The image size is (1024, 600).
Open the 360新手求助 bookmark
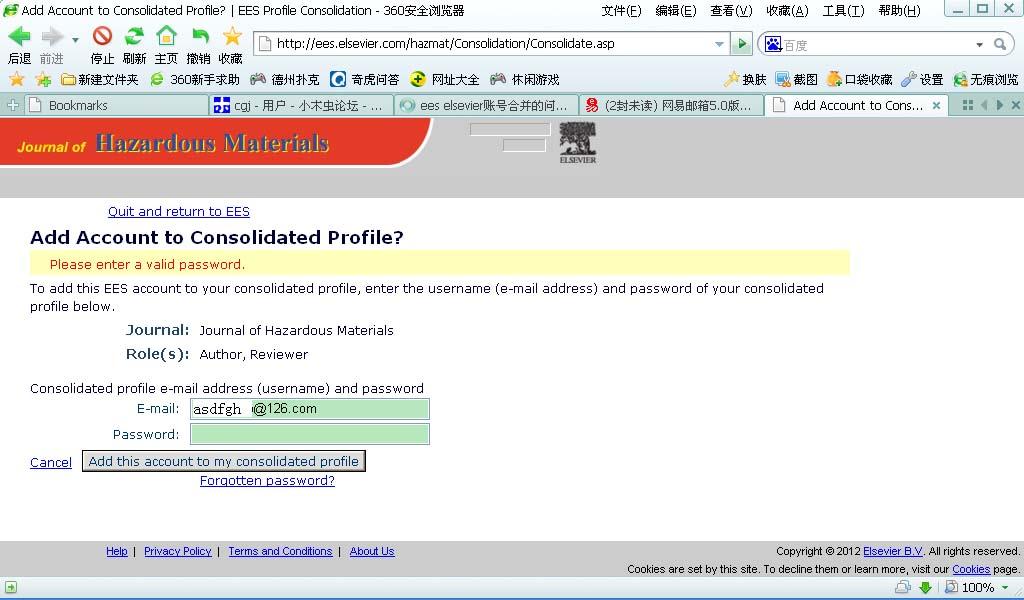[195, 80]
